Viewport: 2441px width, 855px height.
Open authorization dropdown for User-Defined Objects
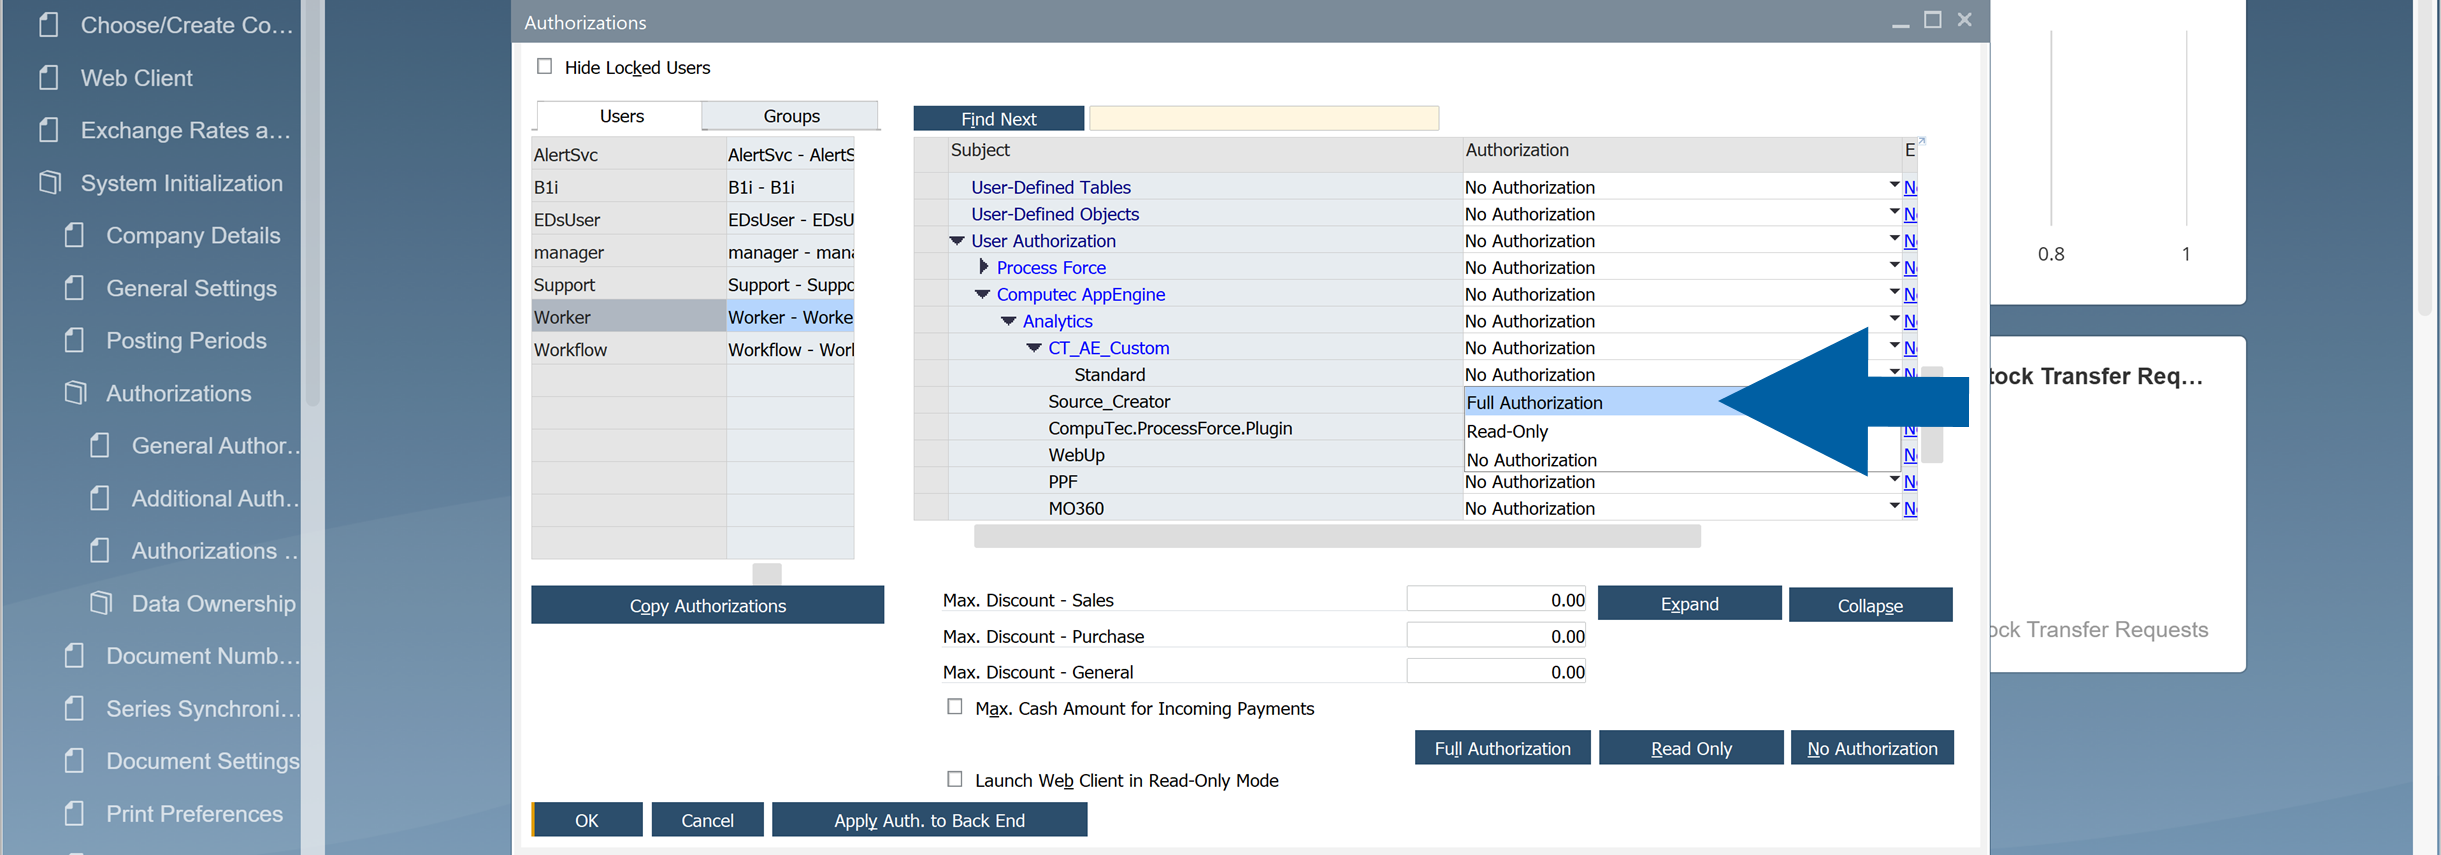pos(1893,213)
